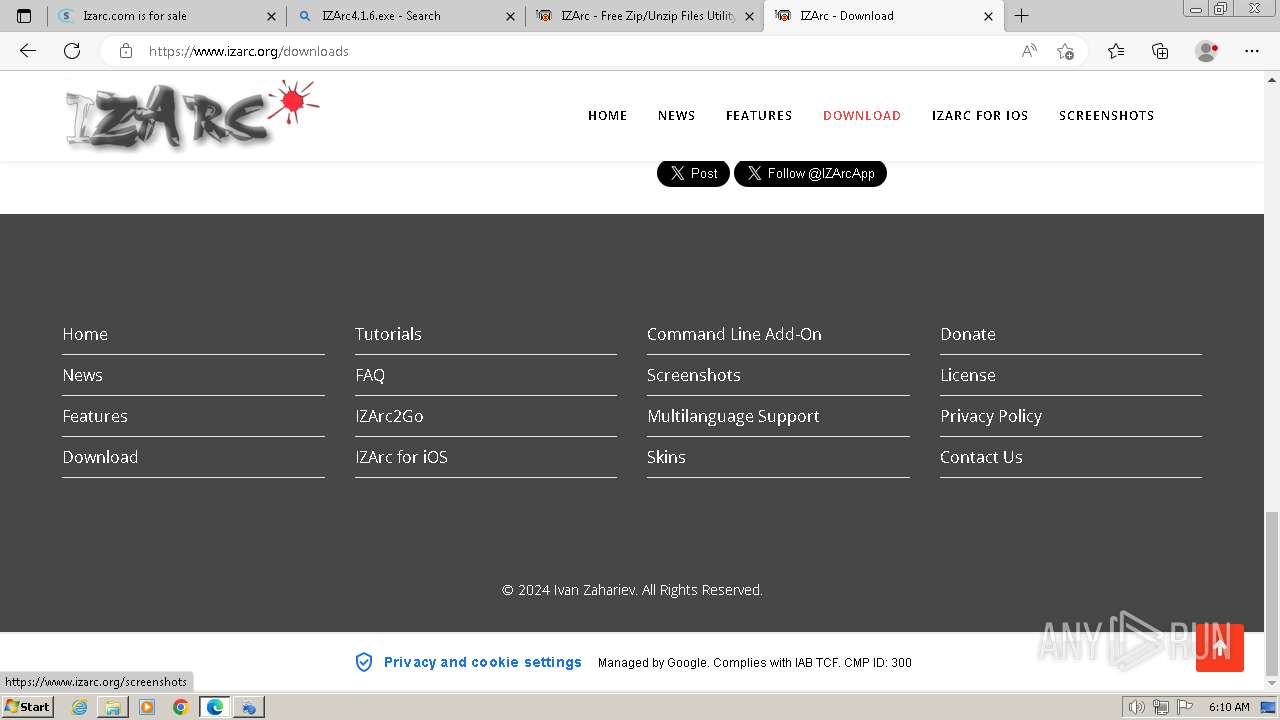Open the footer News link
This screenshot has height=720, width=1280.
(82, 375)
